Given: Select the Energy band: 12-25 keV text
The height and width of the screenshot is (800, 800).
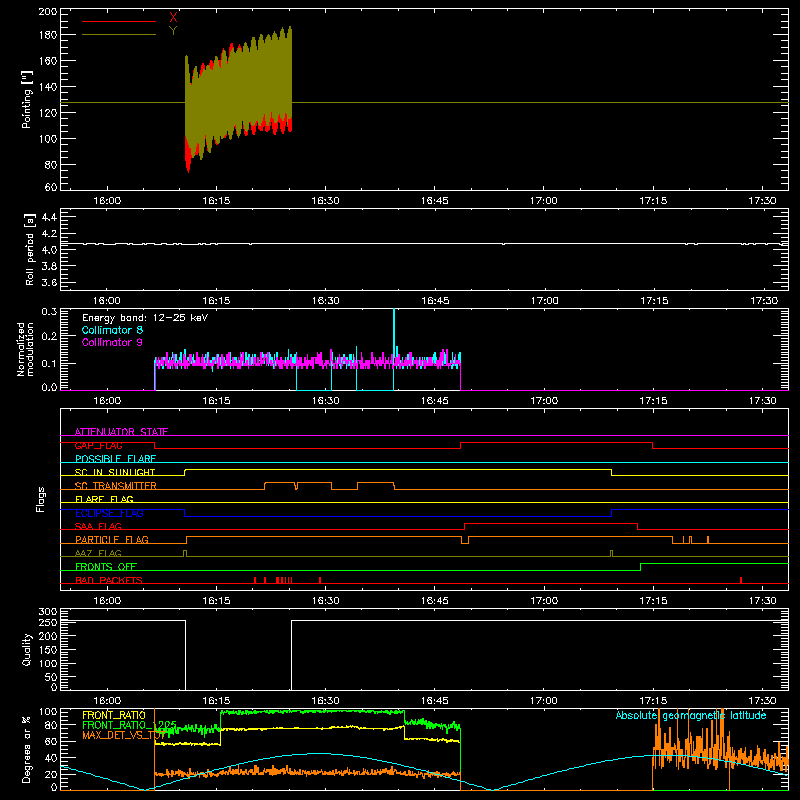Looking at the screenshot, I should pos(145,318).
